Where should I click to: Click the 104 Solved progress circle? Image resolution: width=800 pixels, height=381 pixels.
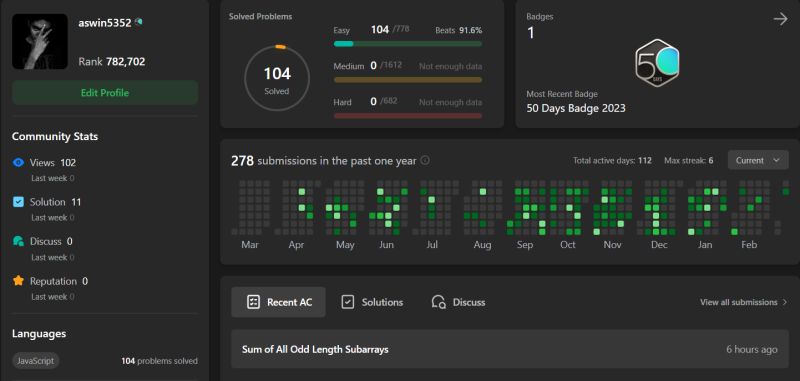tap(277, 79)
